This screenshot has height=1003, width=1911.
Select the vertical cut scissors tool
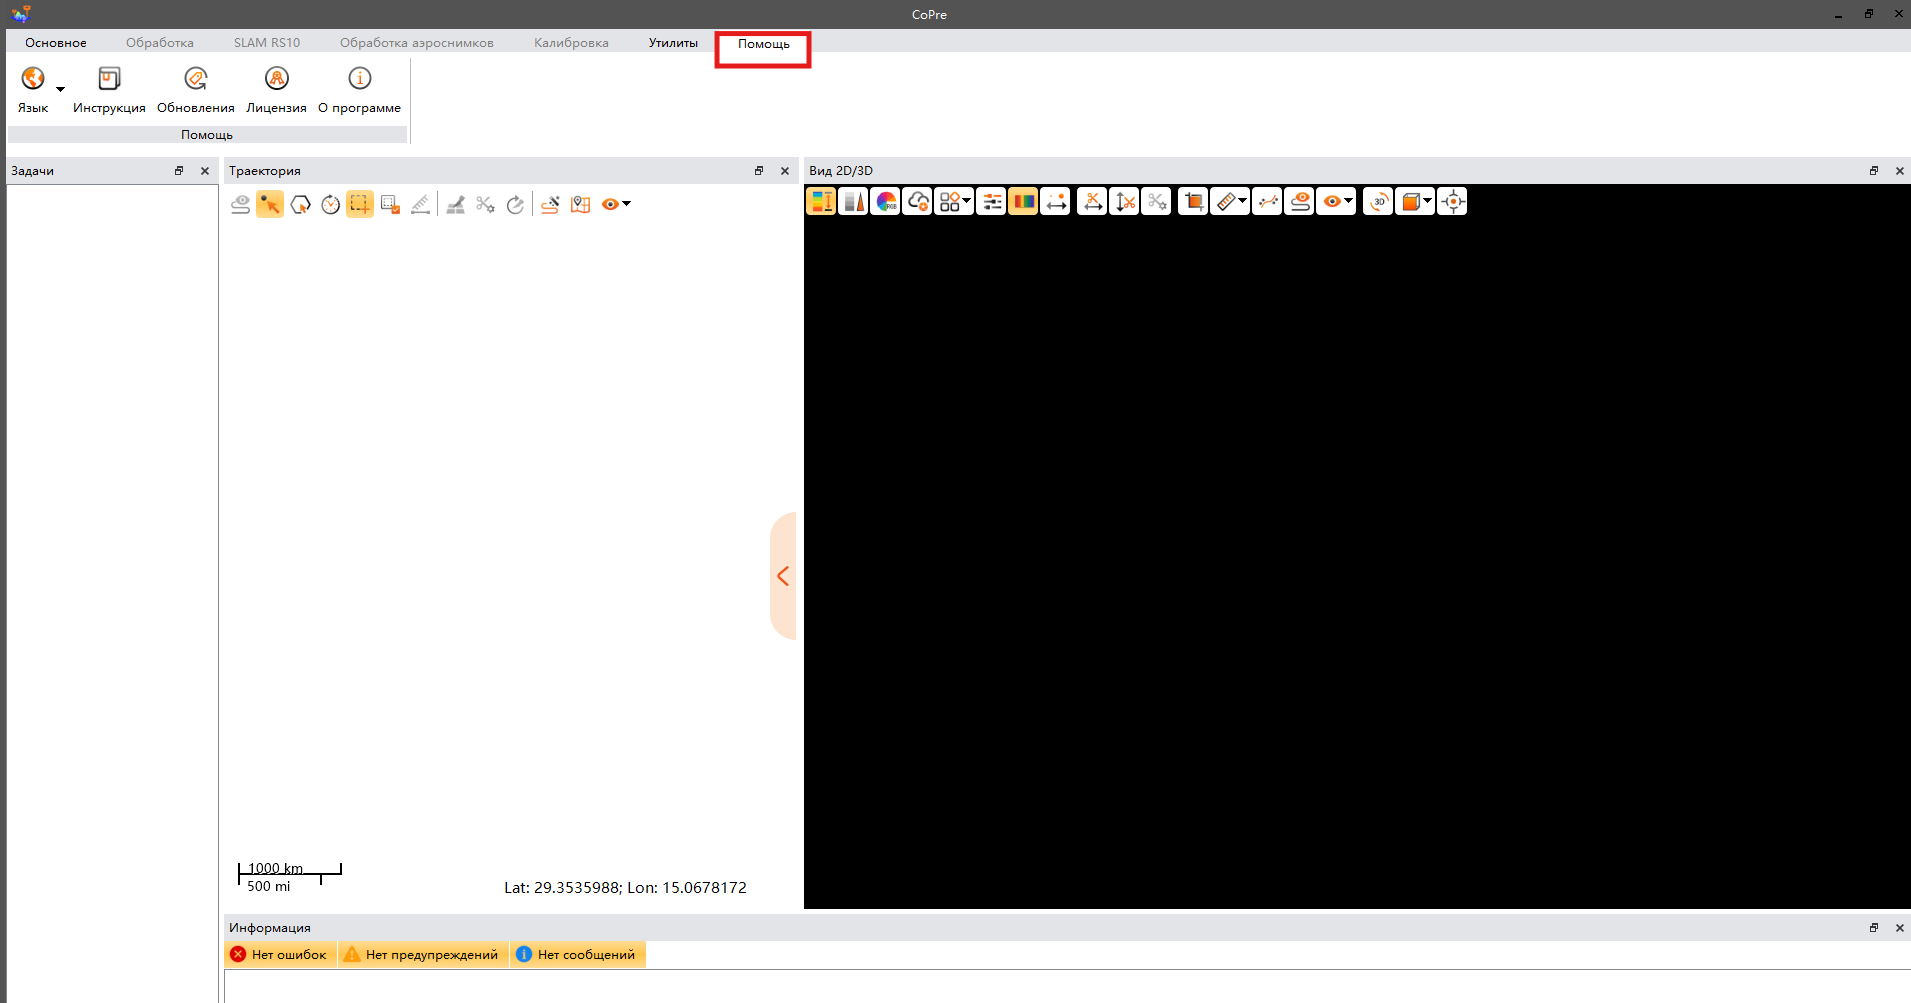pyautogui.click(x=1124, y=201)
